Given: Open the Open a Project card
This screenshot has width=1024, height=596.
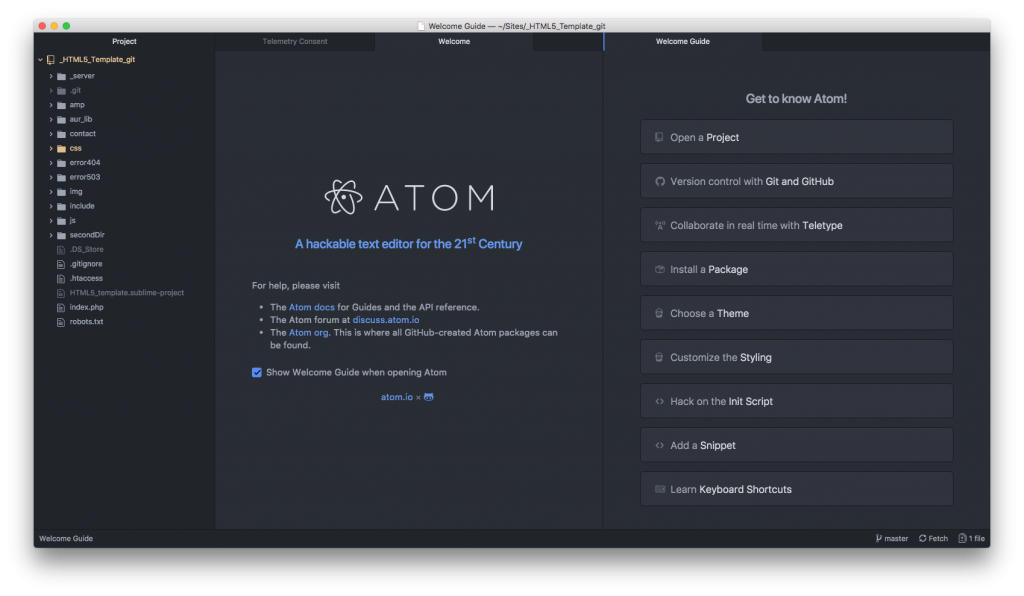Looking at the screenshot, I should click(x=796, y=137).
